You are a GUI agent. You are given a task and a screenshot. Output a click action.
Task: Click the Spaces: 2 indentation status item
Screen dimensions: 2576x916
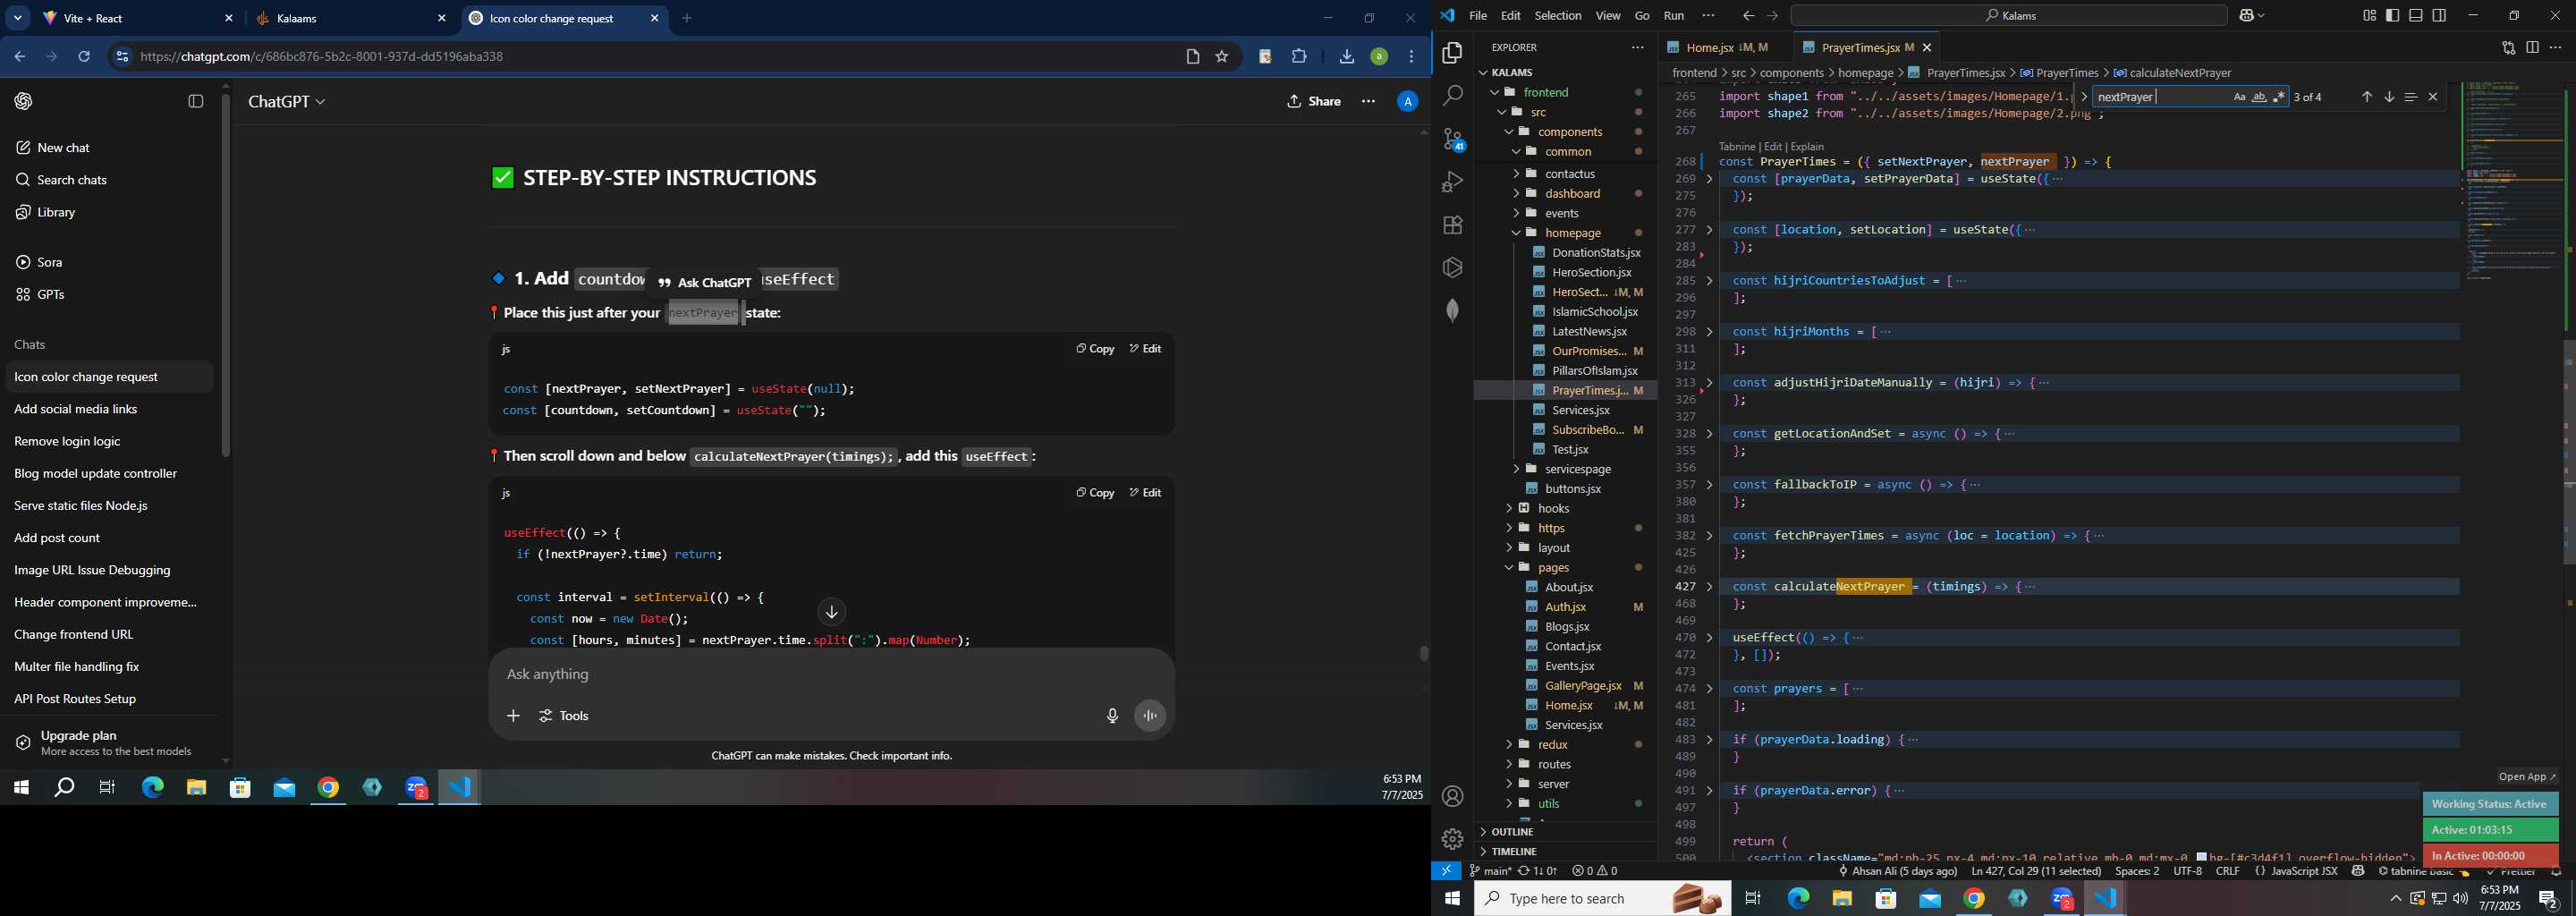coord(2137,871)
